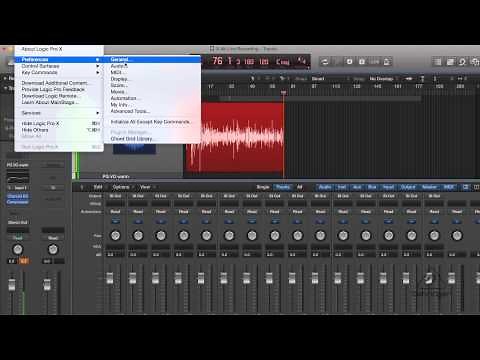This screenshot has width=480, height=360.
Task: Click the Compressor plug-in slot
Action: (18, 202)
